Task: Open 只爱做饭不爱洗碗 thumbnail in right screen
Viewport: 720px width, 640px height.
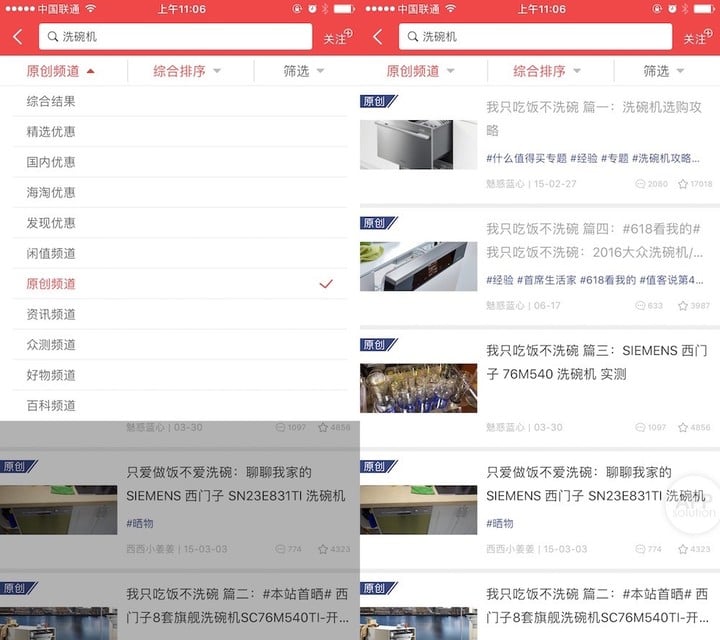Action: coord(418,510)
